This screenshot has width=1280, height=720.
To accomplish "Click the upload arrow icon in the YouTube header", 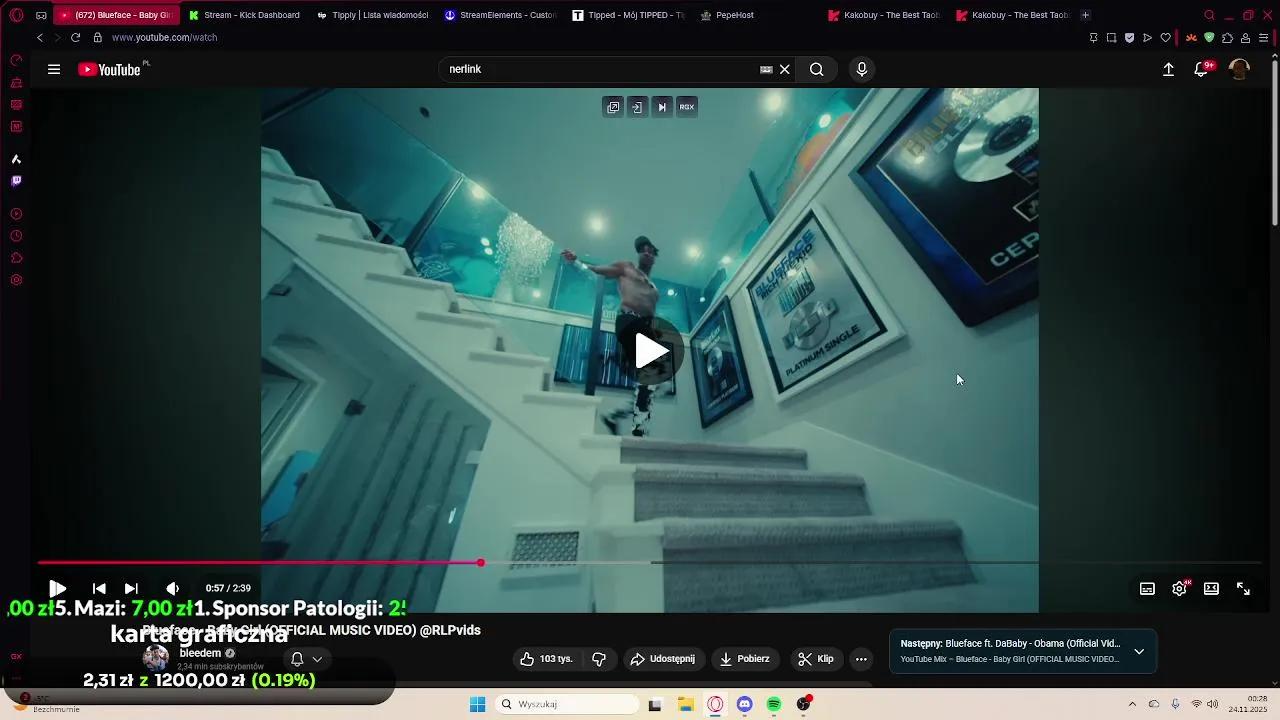I will [1168, 69].
